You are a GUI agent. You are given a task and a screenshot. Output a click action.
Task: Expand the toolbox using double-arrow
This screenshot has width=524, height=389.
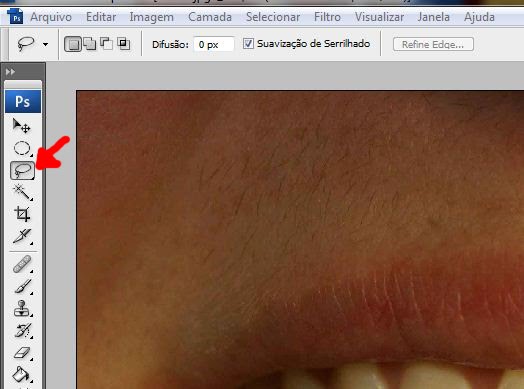tap(10, 72)
